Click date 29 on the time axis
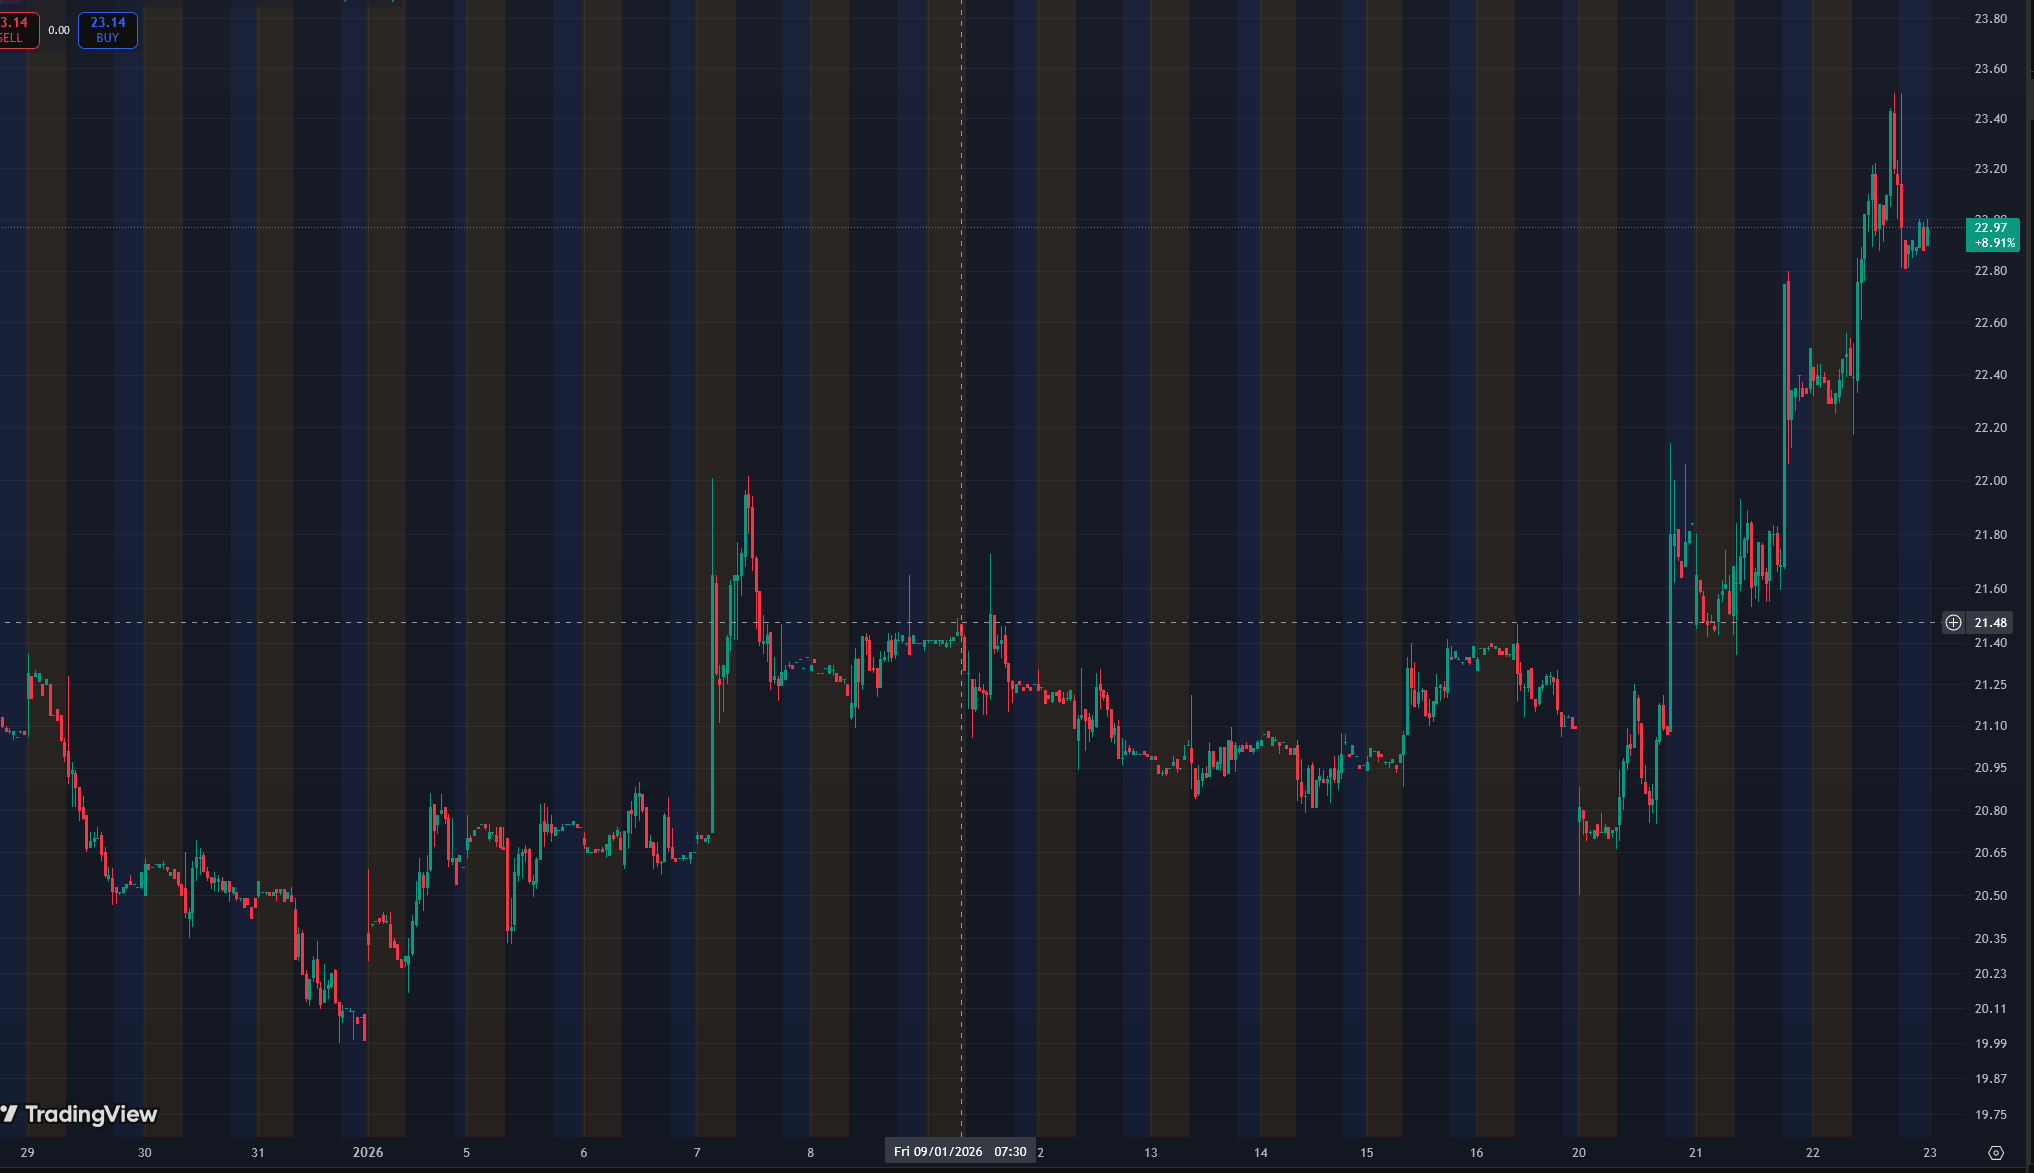Image resolution: width=2034 pixels, height=1173 pixels. point(27,1152)
